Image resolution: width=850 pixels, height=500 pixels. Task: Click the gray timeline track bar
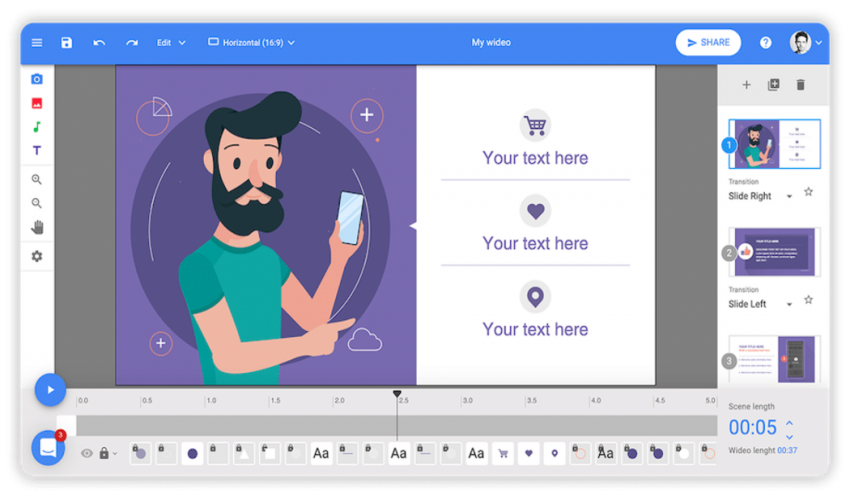(396, 426)
